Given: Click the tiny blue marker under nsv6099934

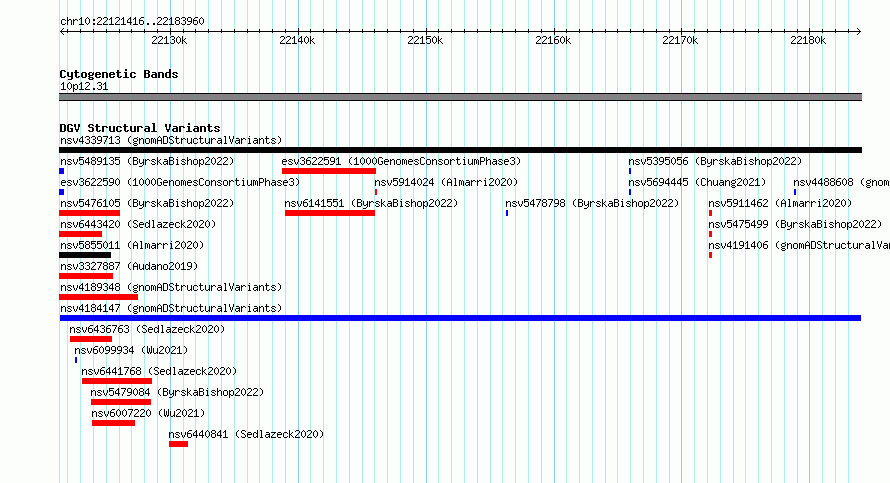Looking at the screenshot, I should 76,360.
